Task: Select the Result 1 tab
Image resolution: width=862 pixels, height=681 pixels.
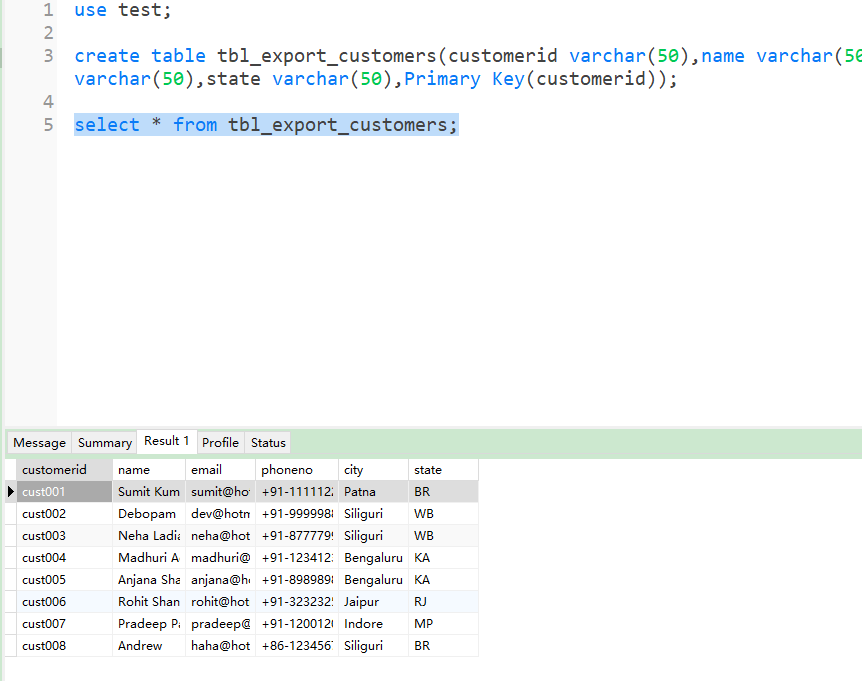Action: click(x=166, y=441)
